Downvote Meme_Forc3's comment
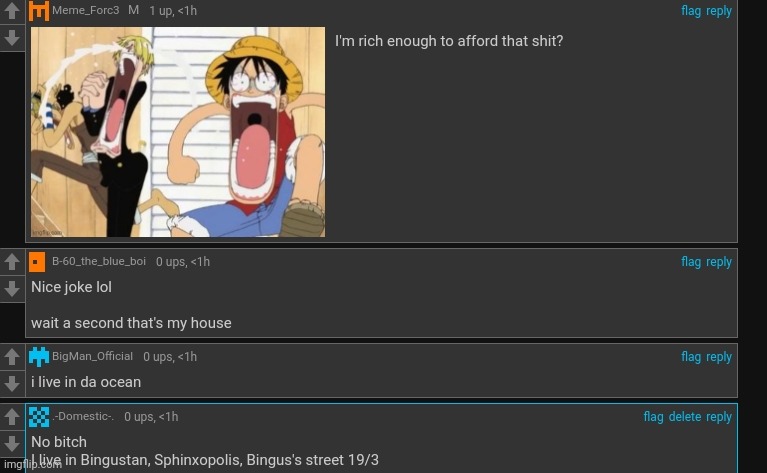This screenshot has height=473, width=767. pyautogui.click(x=11, y=38)
